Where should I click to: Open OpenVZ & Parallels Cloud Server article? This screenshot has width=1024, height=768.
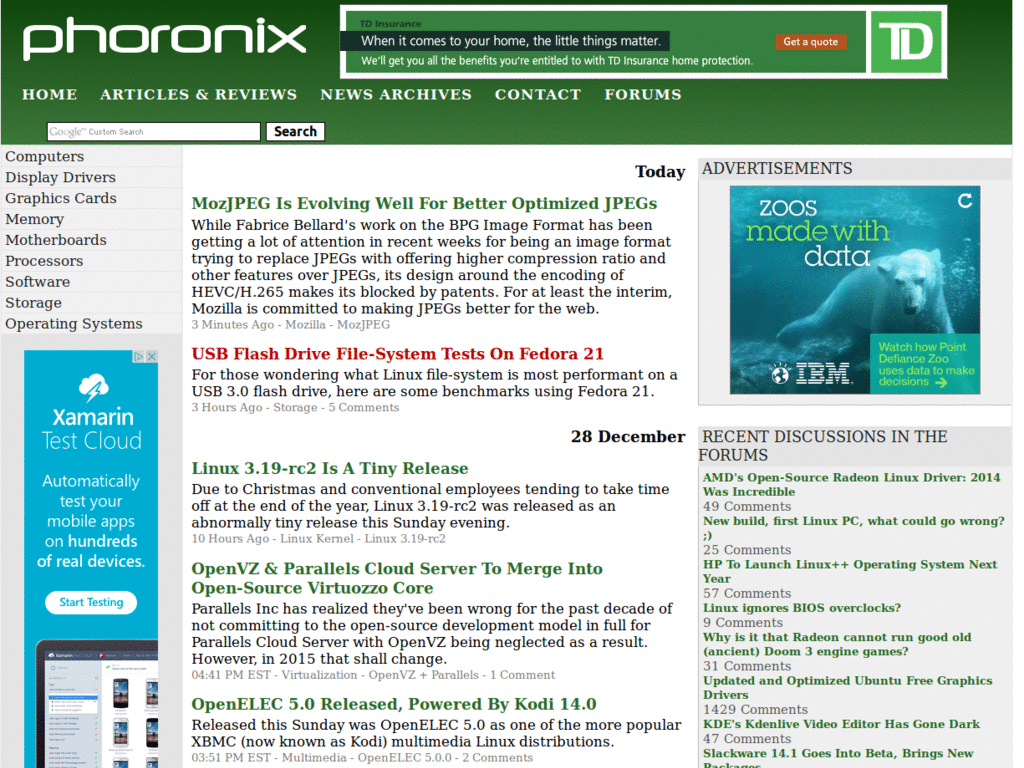pyautogui.click(x=397, y=579)
